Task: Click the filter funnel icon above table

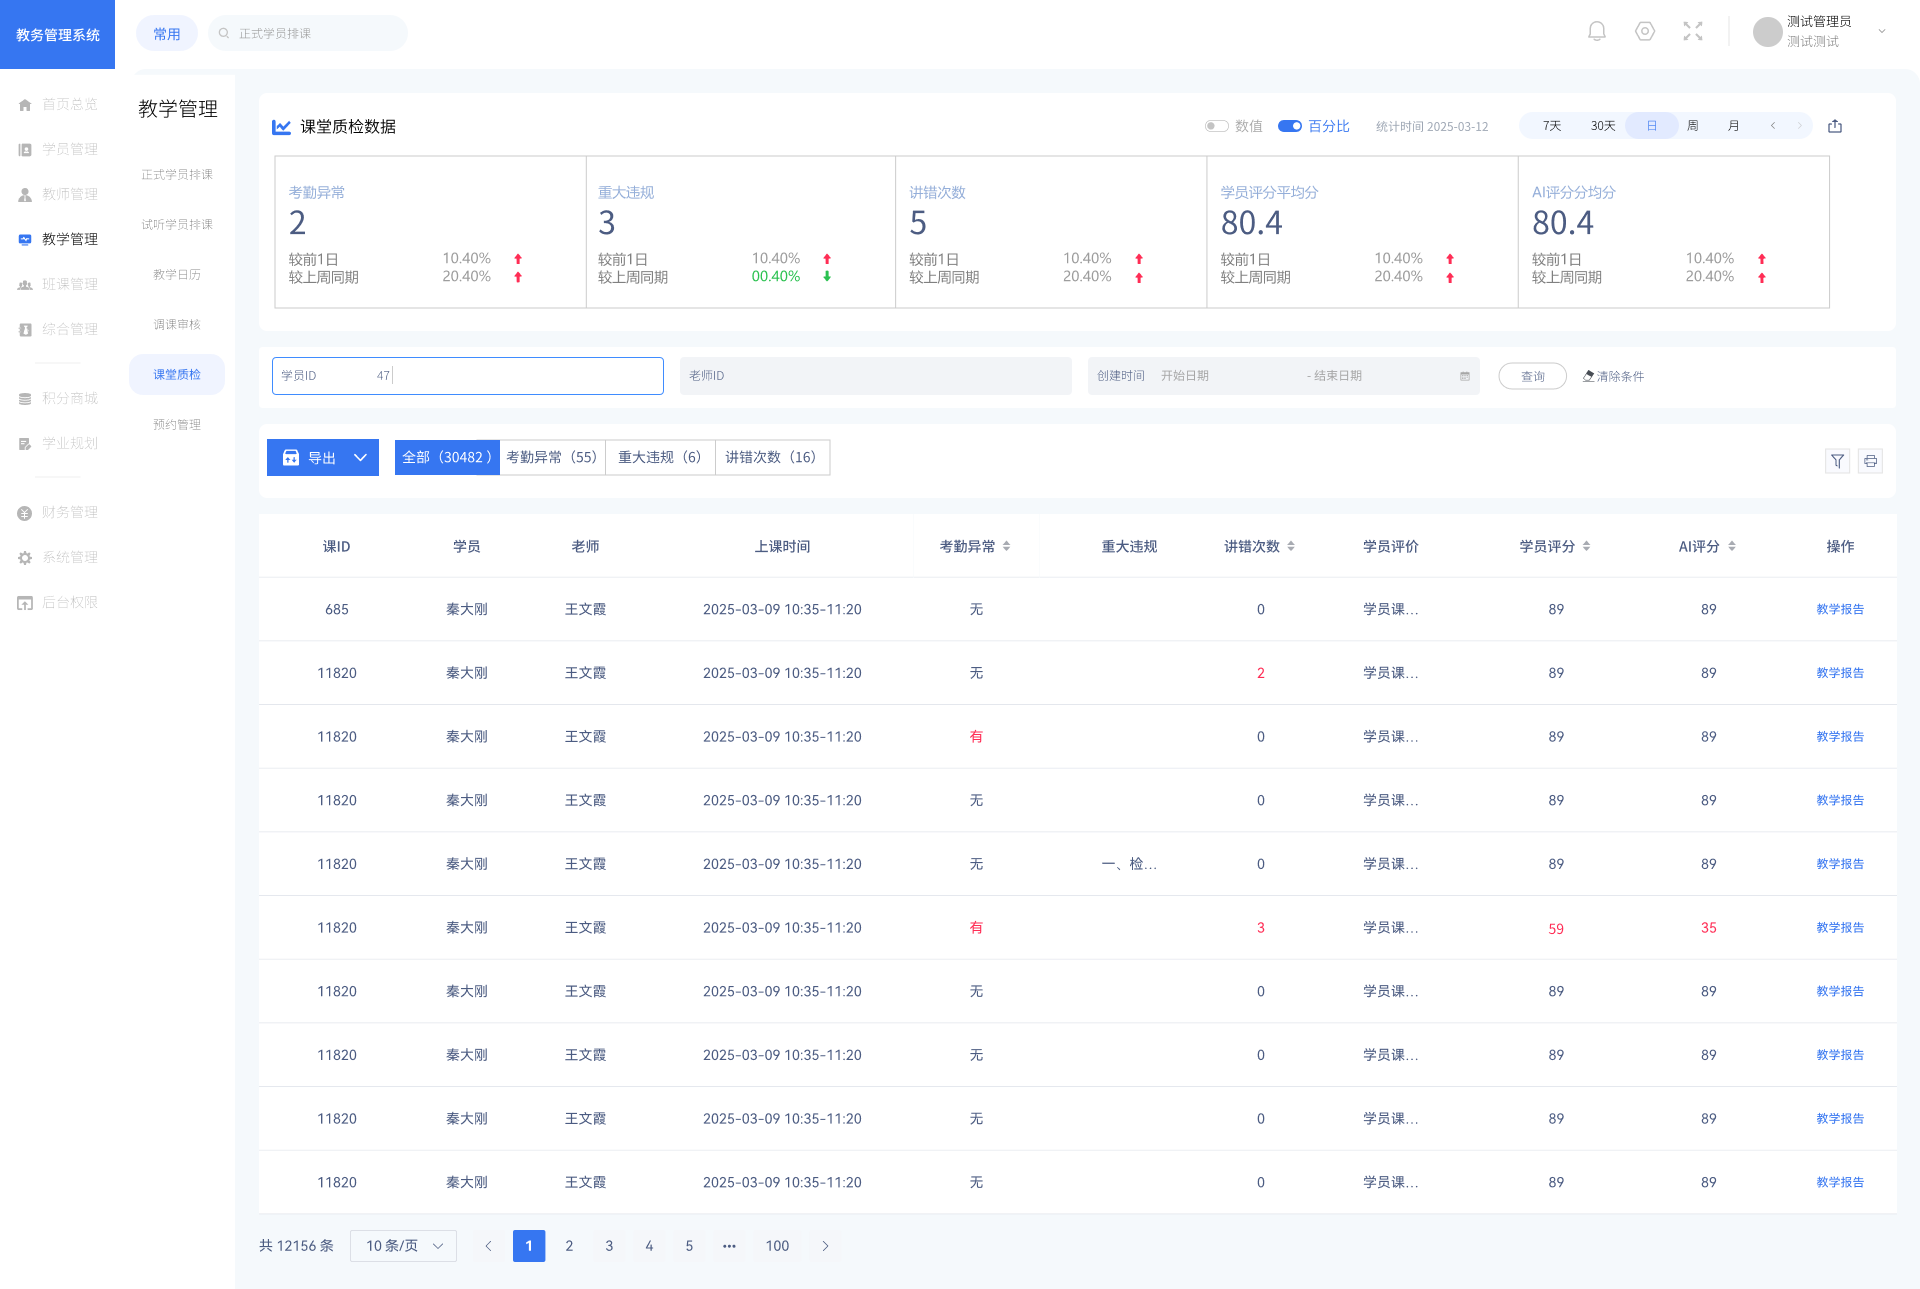Action: [1838, 461]
